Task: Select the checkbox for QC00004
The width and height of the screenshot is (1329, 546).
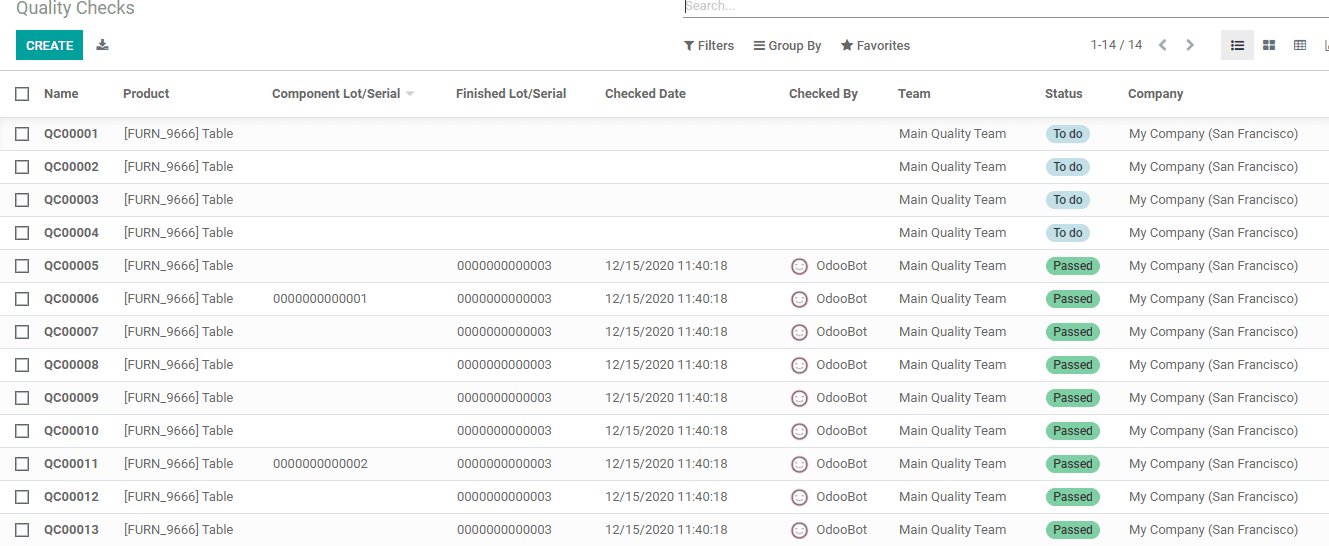Action: (x=22, y=233)
